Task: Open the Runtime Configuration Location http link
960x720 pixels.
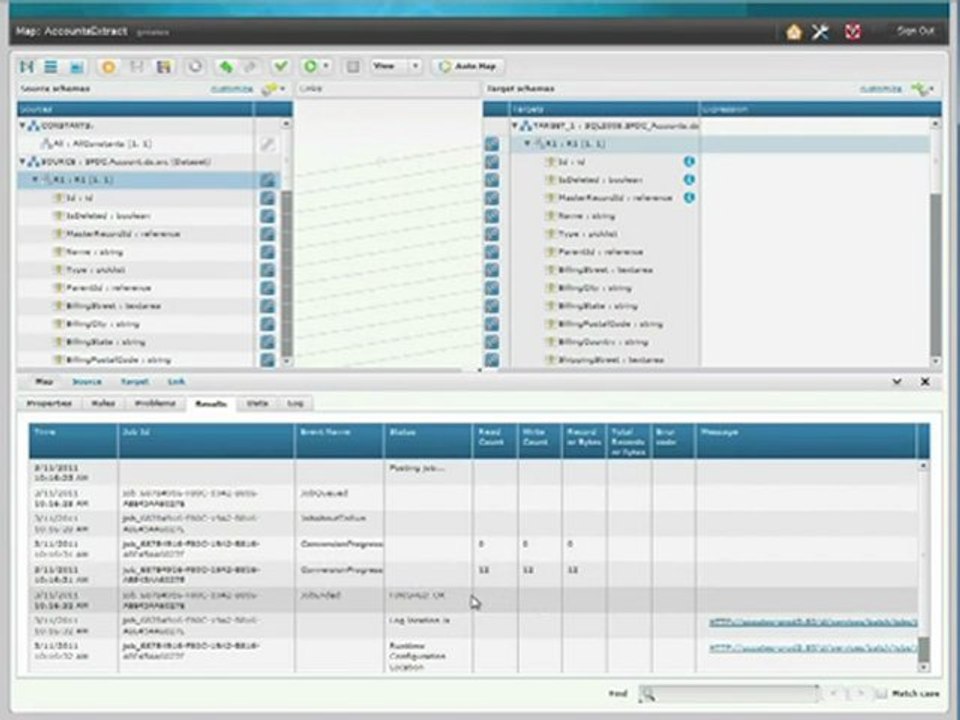Action: pyautogui.click(x=813, y=648)
